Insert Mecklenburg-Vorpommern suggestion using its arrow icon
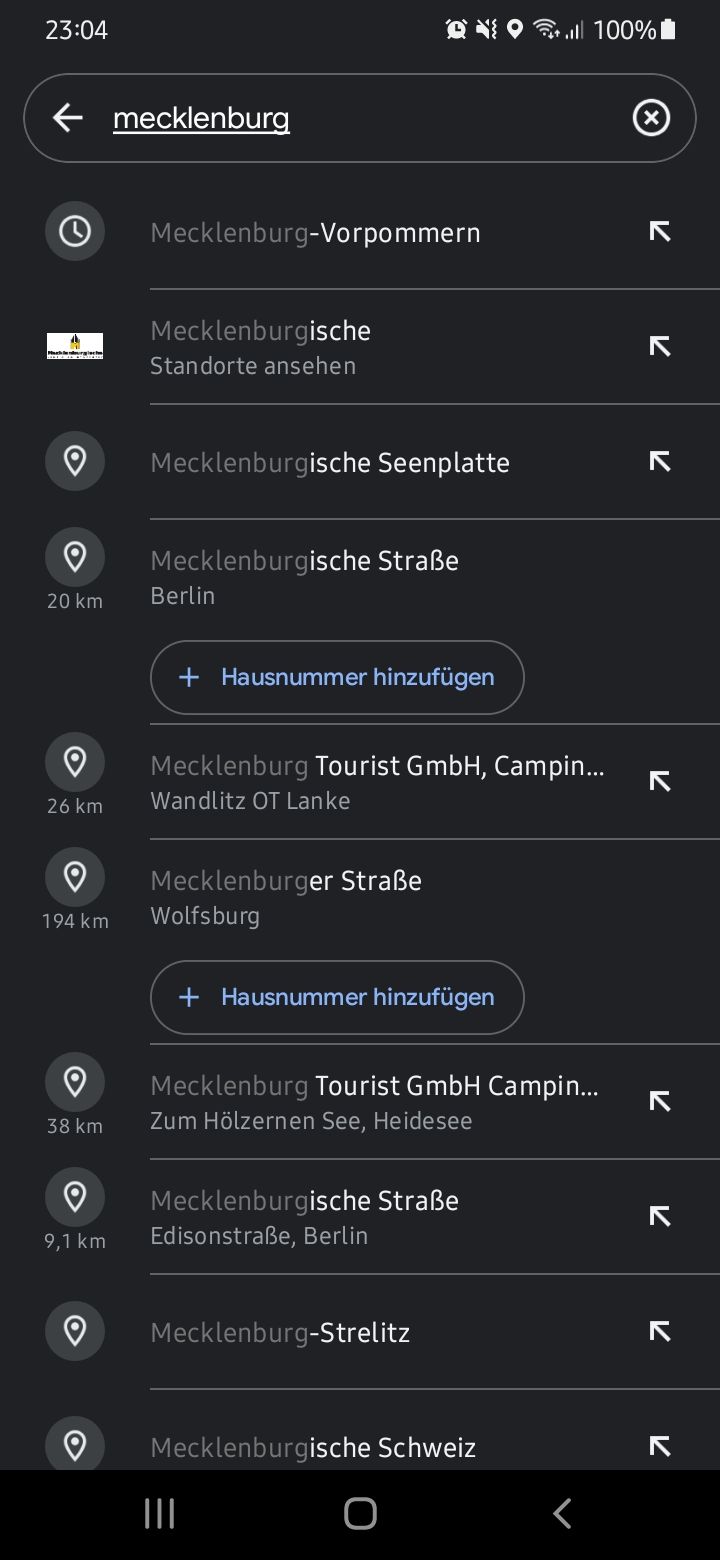The image size is (720, 1560). pyautogui.click(x=659, y=232)
